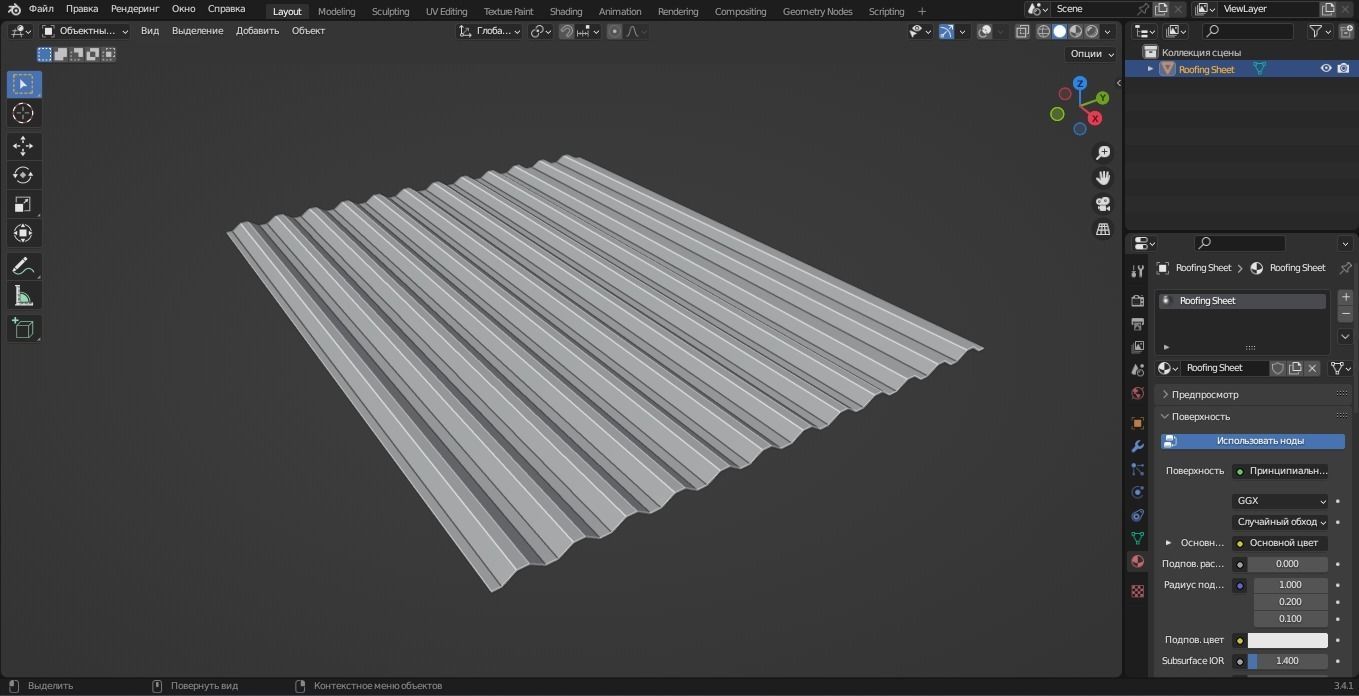1359x696 pixels.
Task: Hide the Roofing Sheet object via eye icon
Action: tap(1326, 68)
